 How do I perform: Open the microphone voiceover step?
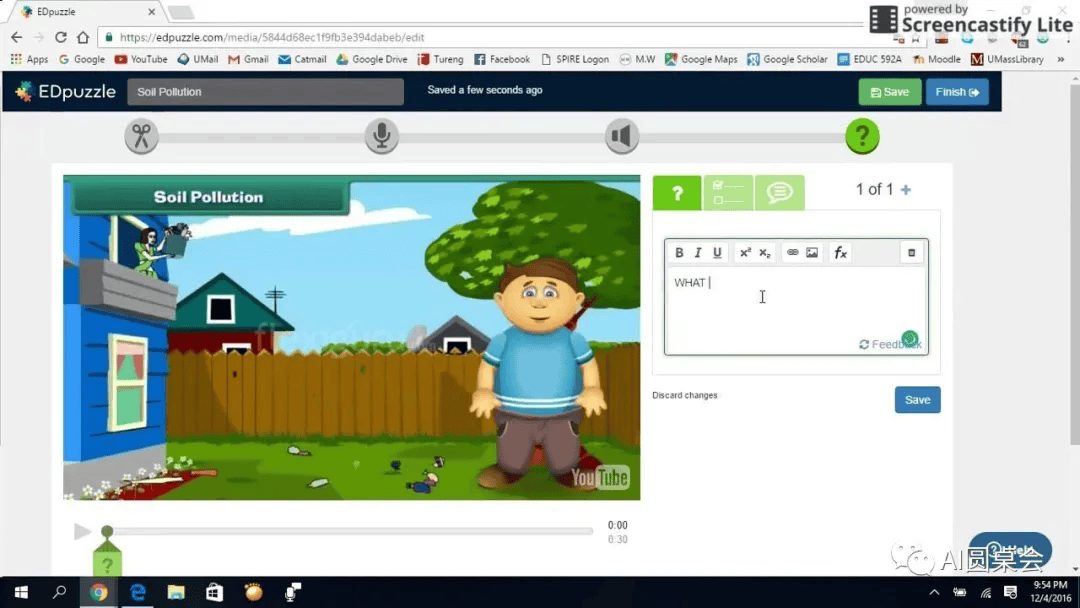pyautogui.click(x=381, y=136)
